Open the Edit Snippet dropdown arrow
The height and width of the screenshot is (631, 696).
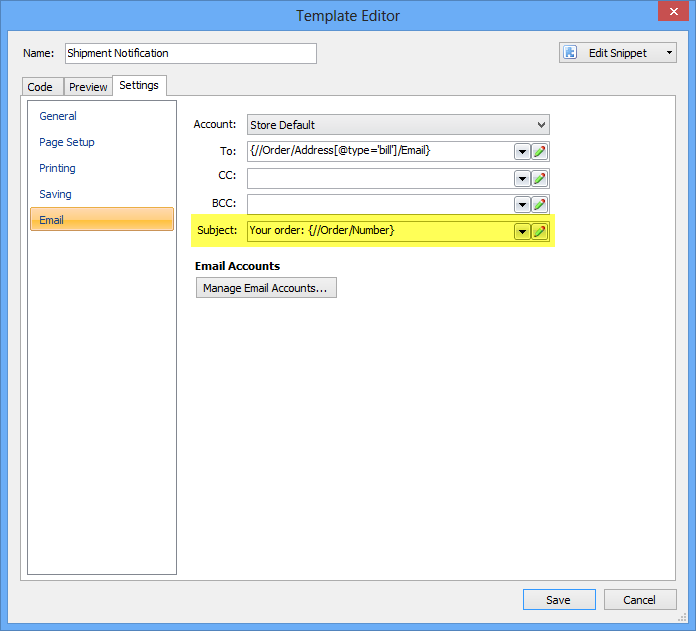tap(667, 53)
